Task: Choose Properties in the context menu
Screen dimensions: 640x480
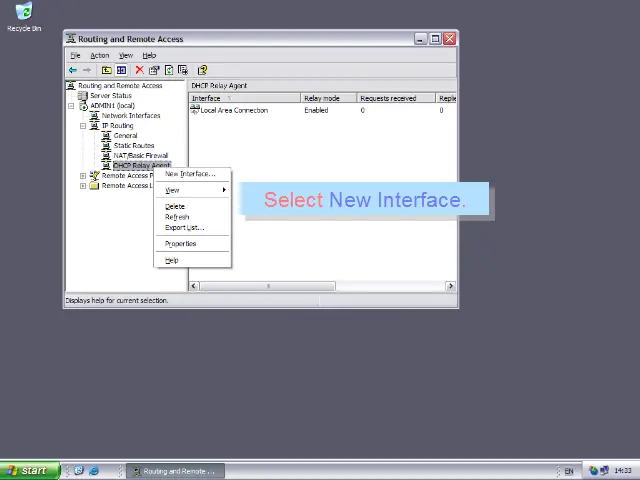Action: coord(181,244)
